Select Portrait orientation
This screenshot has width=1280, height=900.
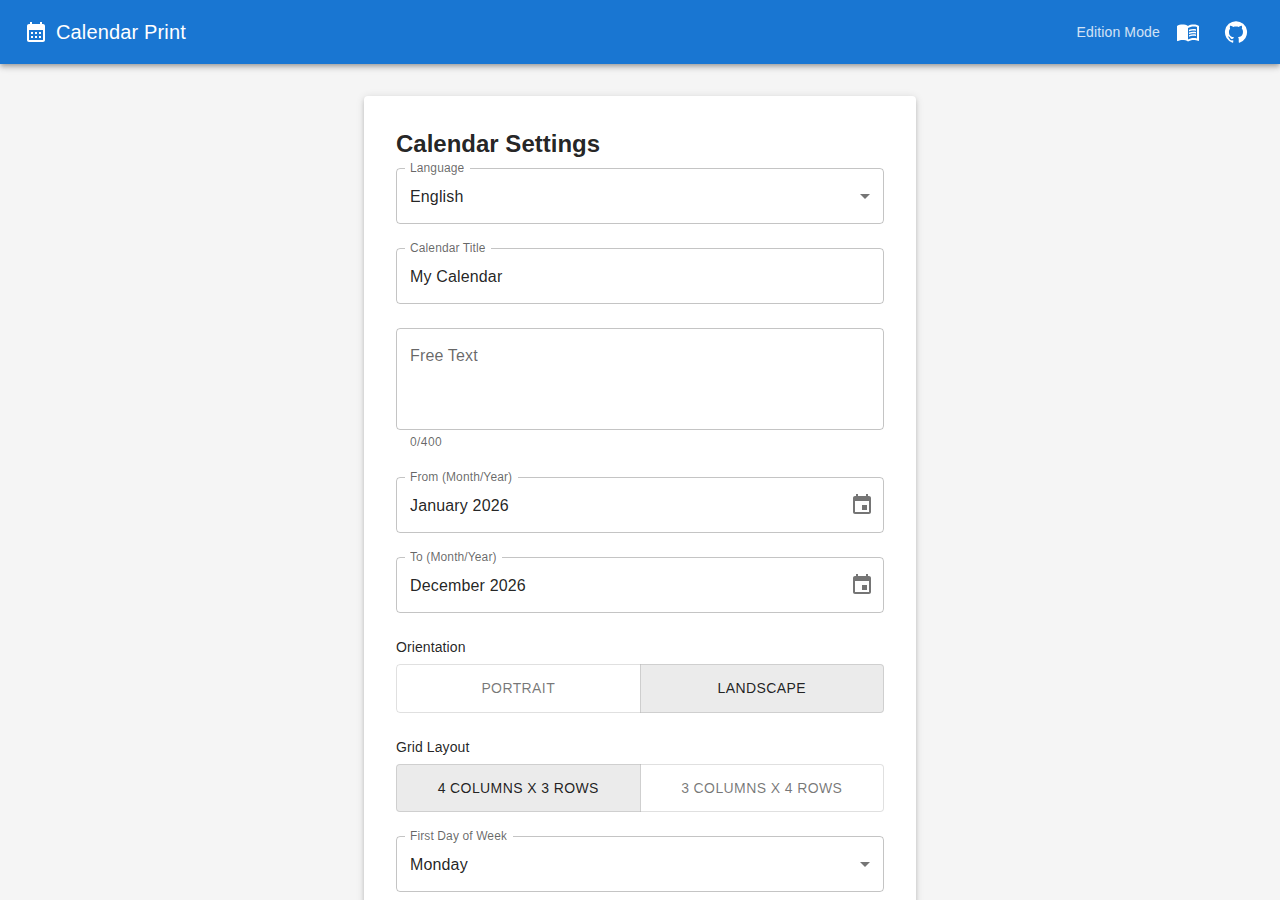[518, 688]
